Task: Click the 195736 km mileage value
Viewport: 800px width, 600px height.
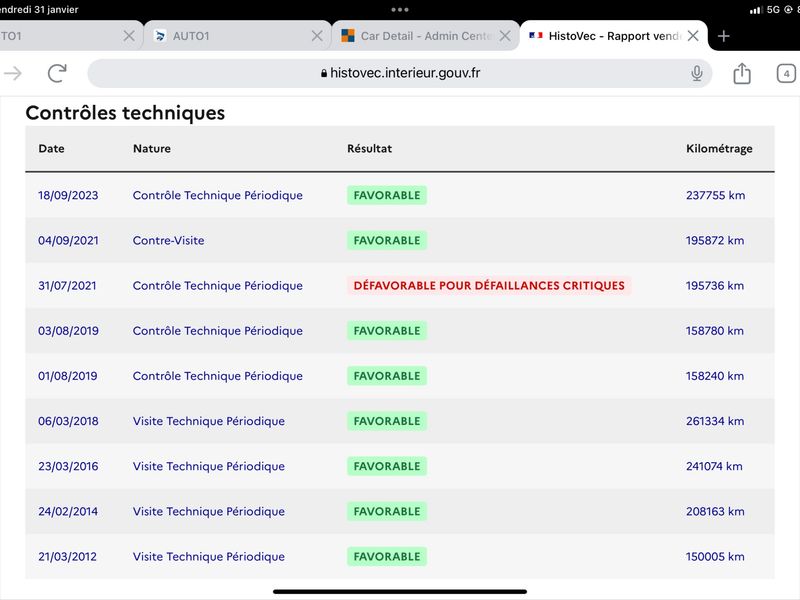Action: tap(715, 285)
